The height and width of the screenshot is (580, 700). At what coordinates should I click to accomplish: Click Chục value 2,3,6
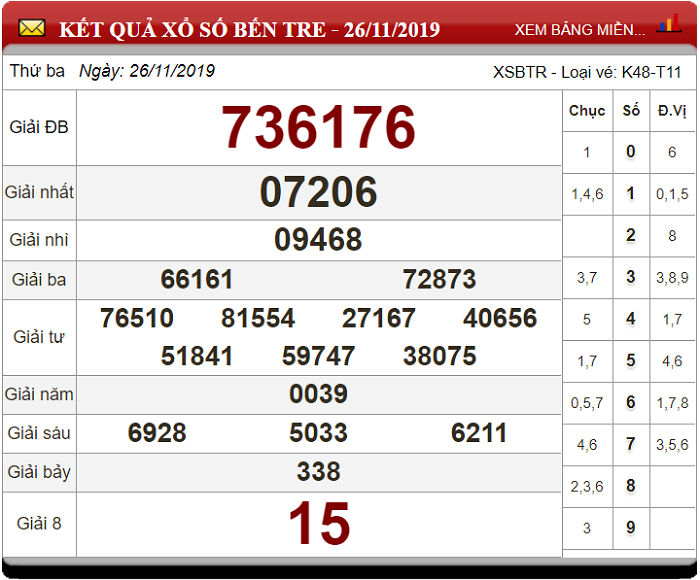coord(587,487)
